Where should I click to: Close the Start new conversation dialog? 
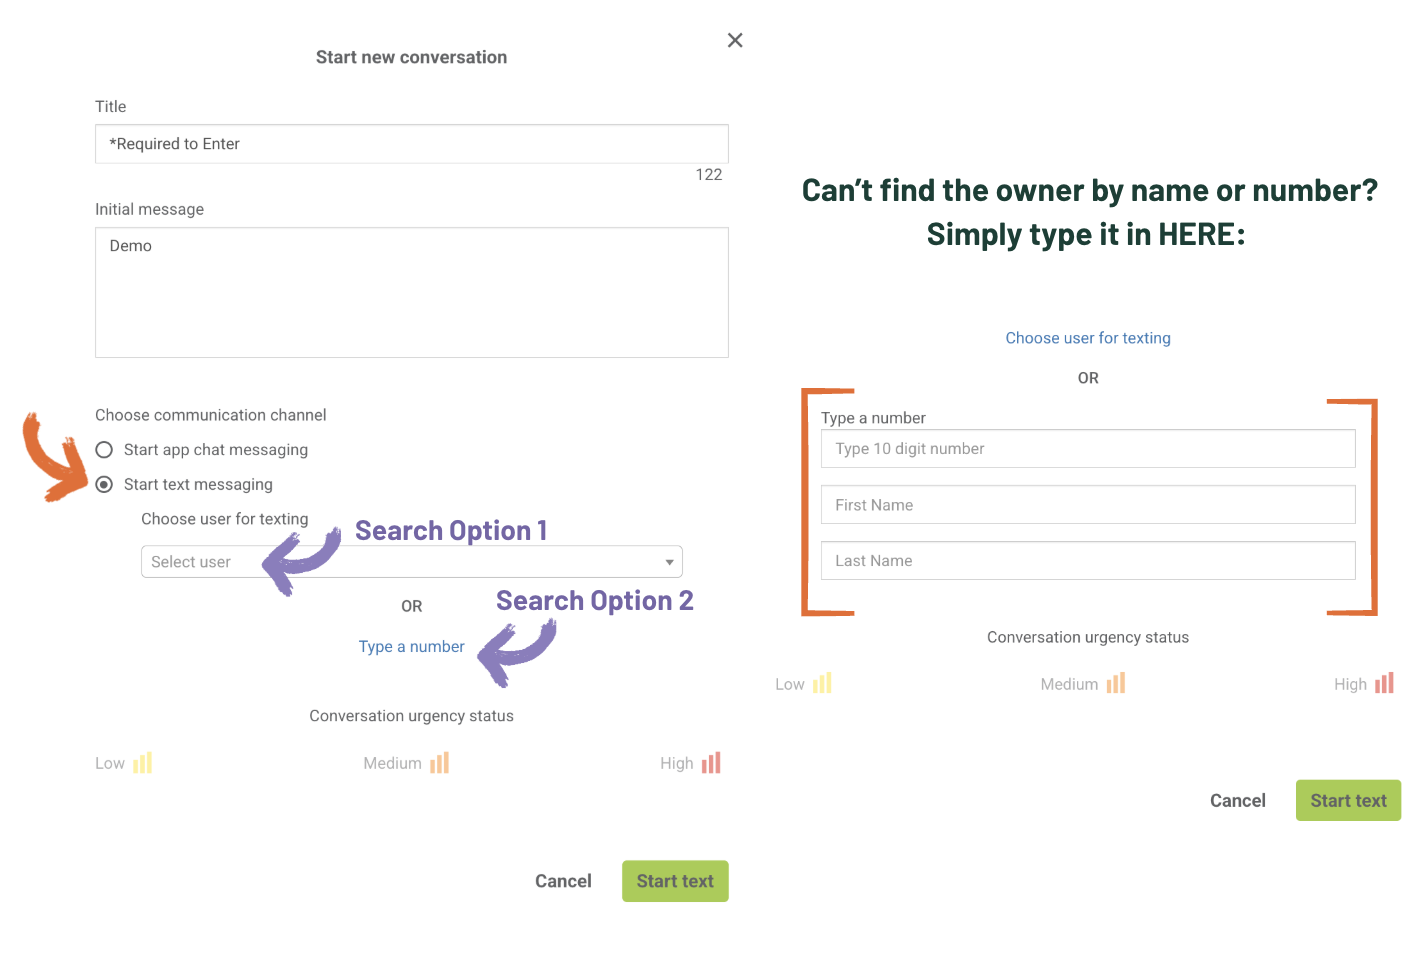pyautogui.click(x=735, y=41)
